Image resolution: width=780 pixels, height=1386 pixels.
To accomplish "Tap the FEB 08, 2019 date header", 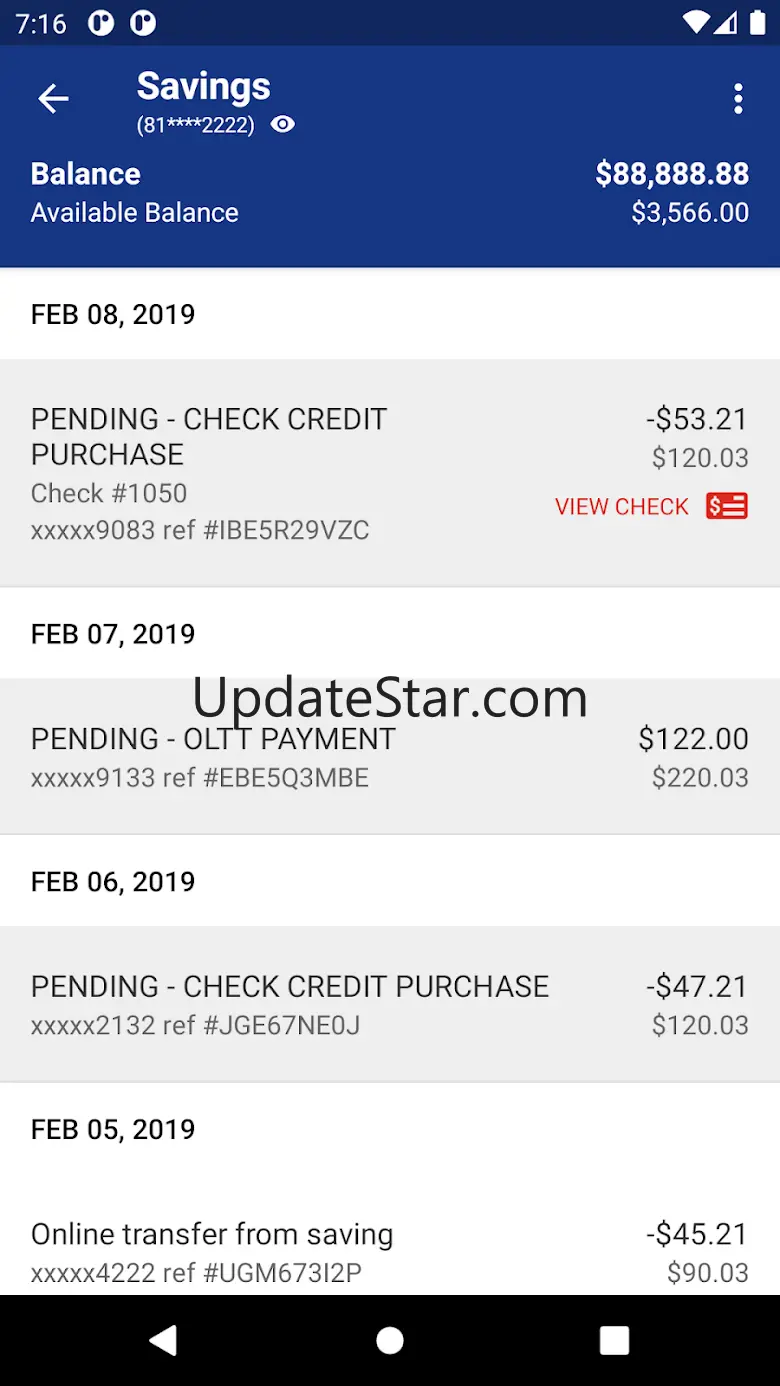I will point(113,314).
